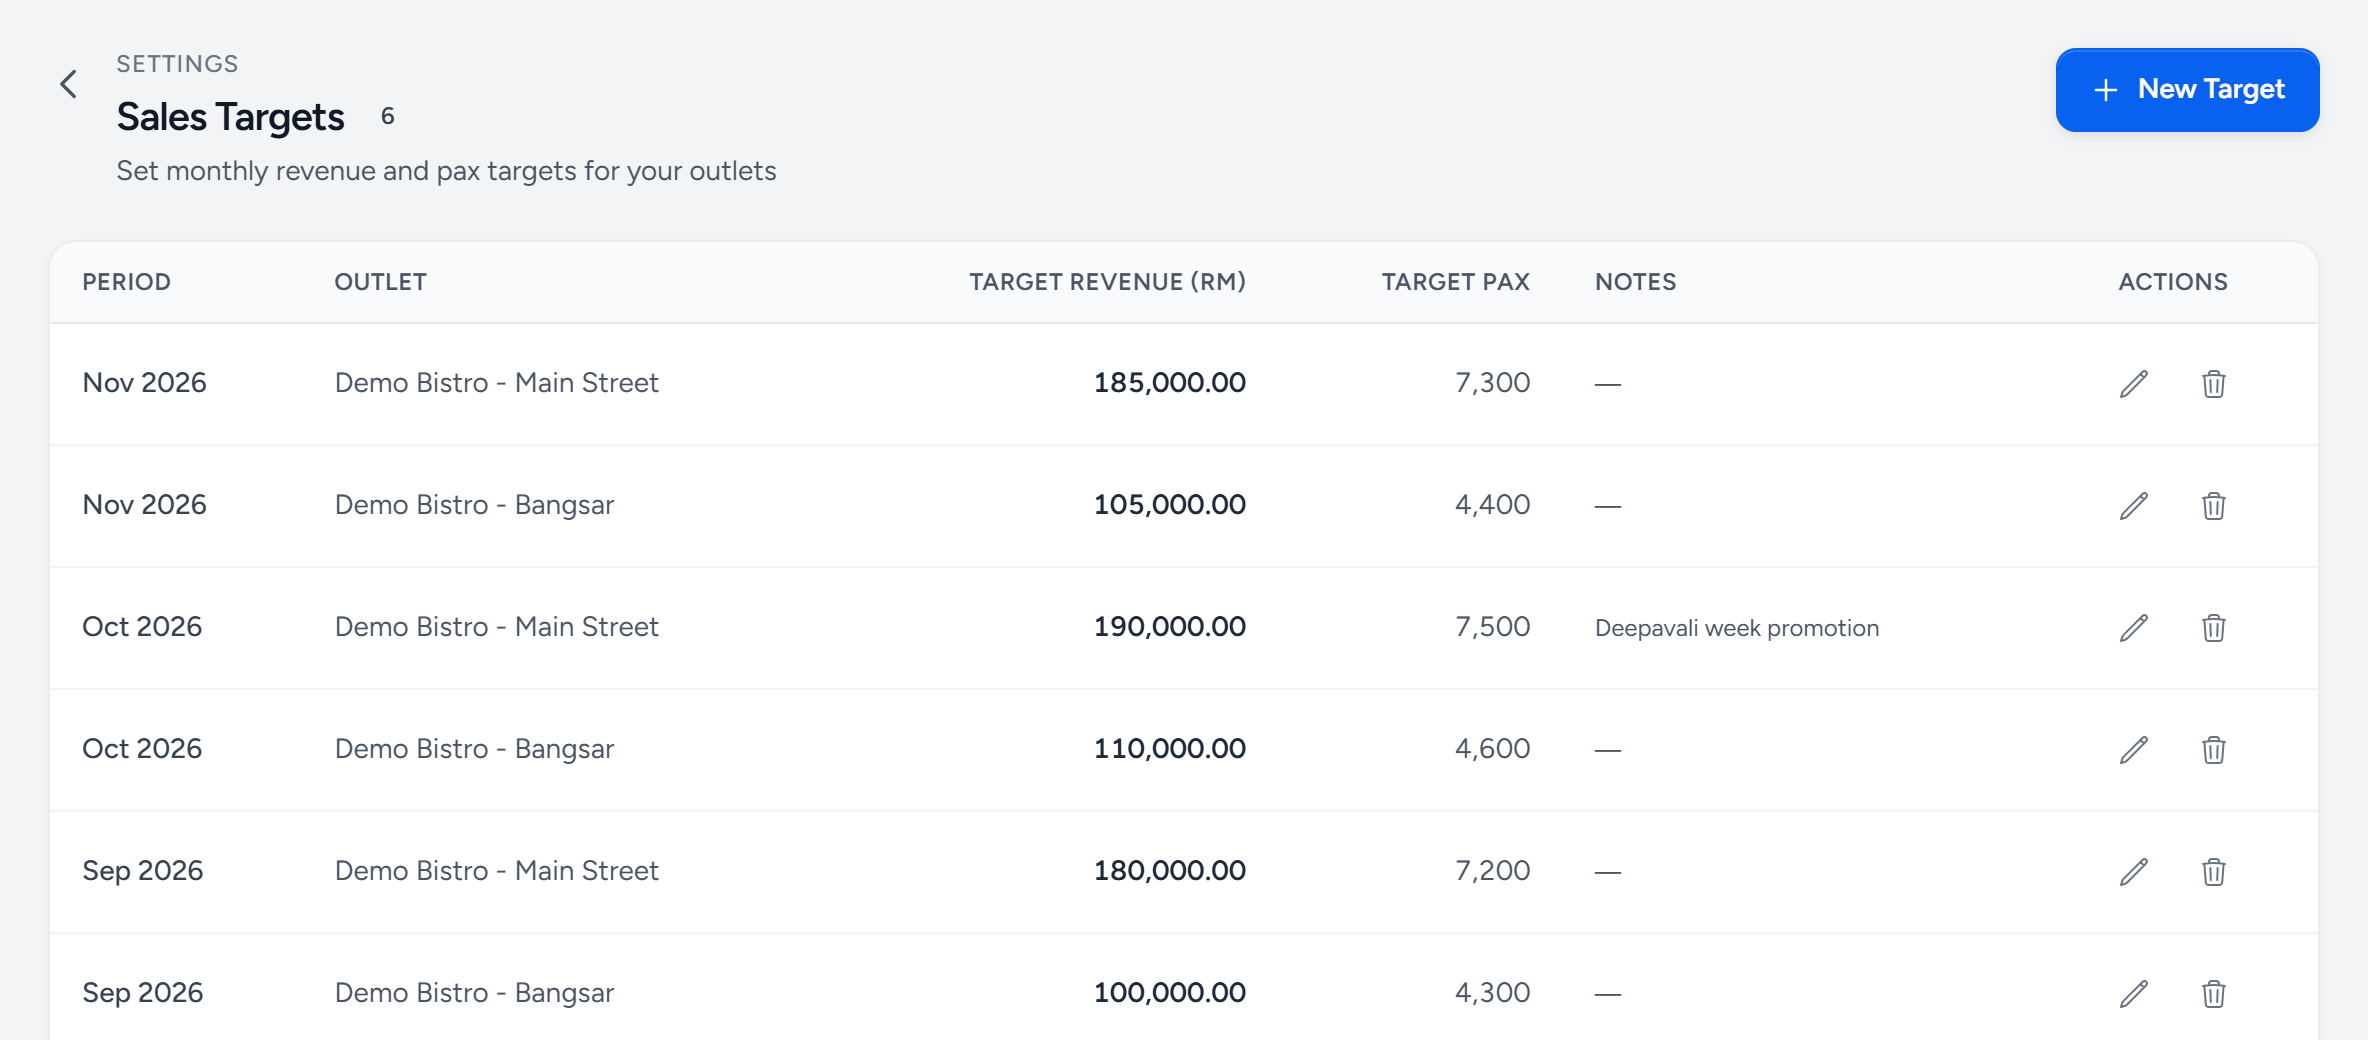Click the 4,600 target pax cell
This screenshot has height=1040, width=2368.
pyautogui.click(x=1492, y=749)
